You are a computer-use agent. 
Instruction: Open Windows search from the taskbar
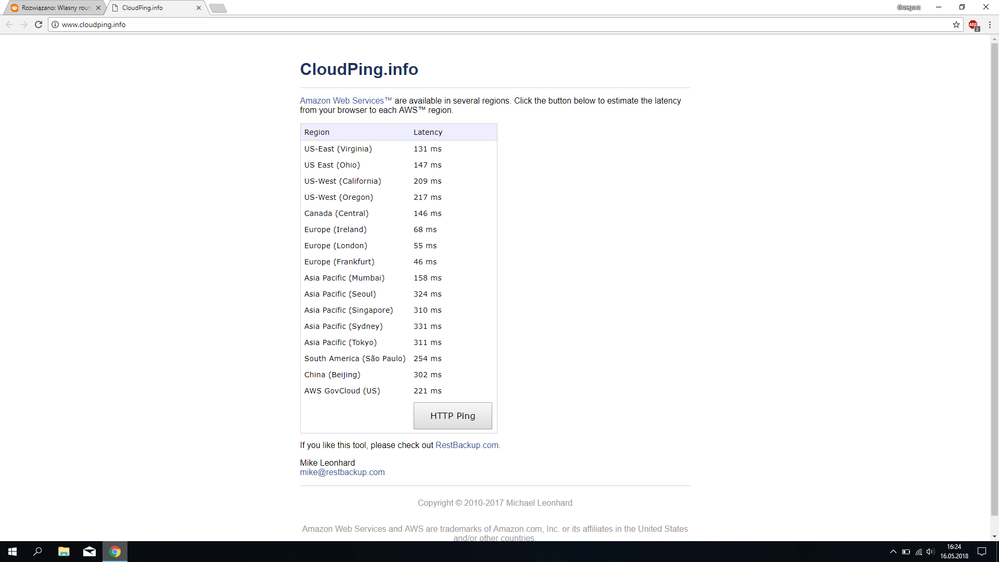point(38,551)
